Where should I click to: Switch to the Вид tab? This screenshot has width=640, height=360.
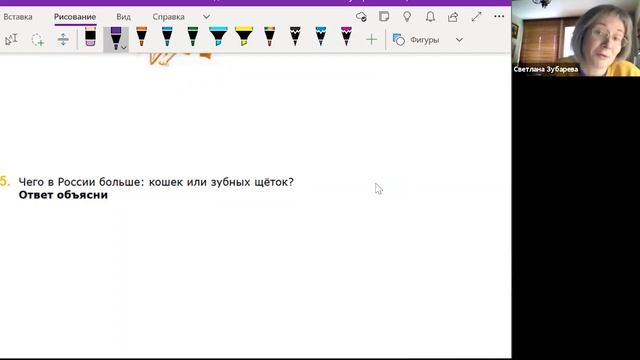coord(123,17)
